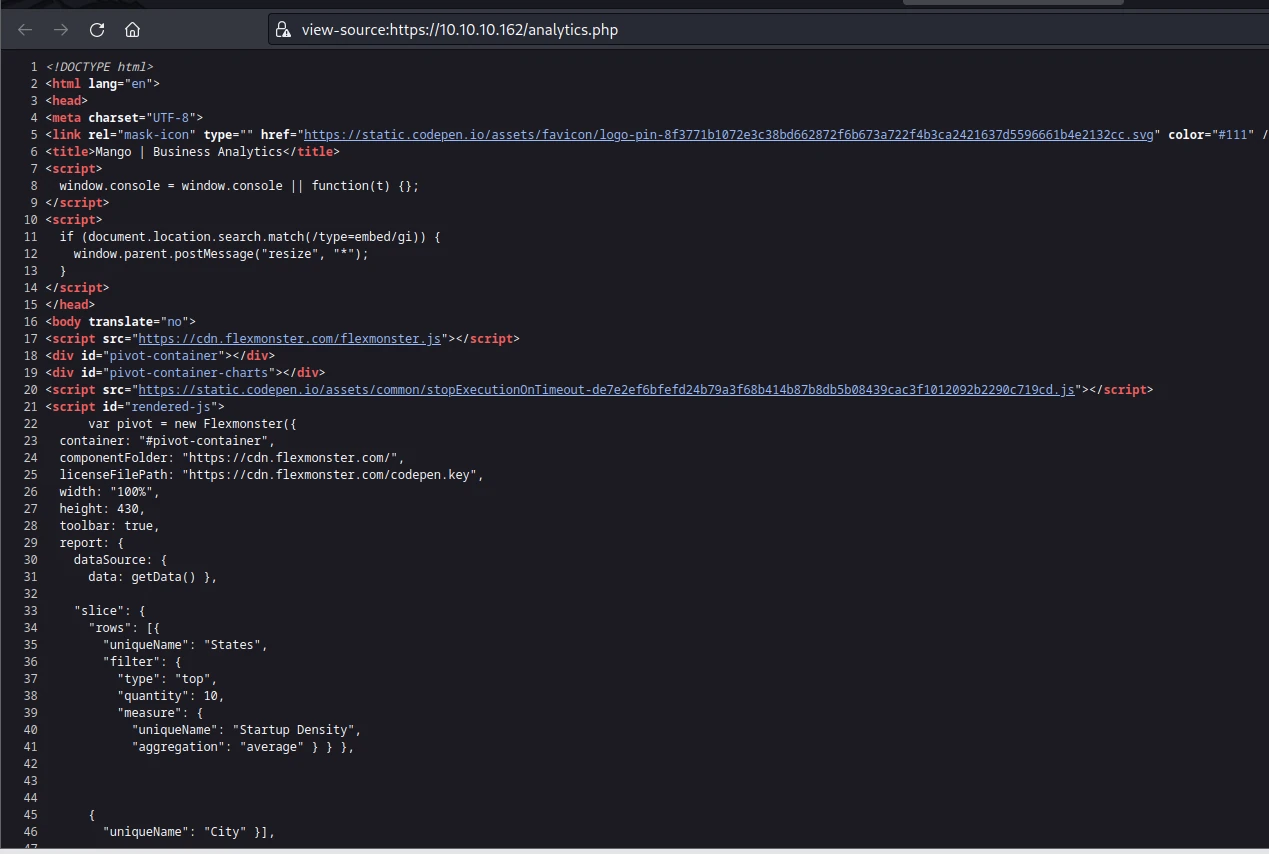Image resolution: width=1269 pixels, height=854 pixels.
Task: Click the toolbar: true line
Action: [109, 525]
